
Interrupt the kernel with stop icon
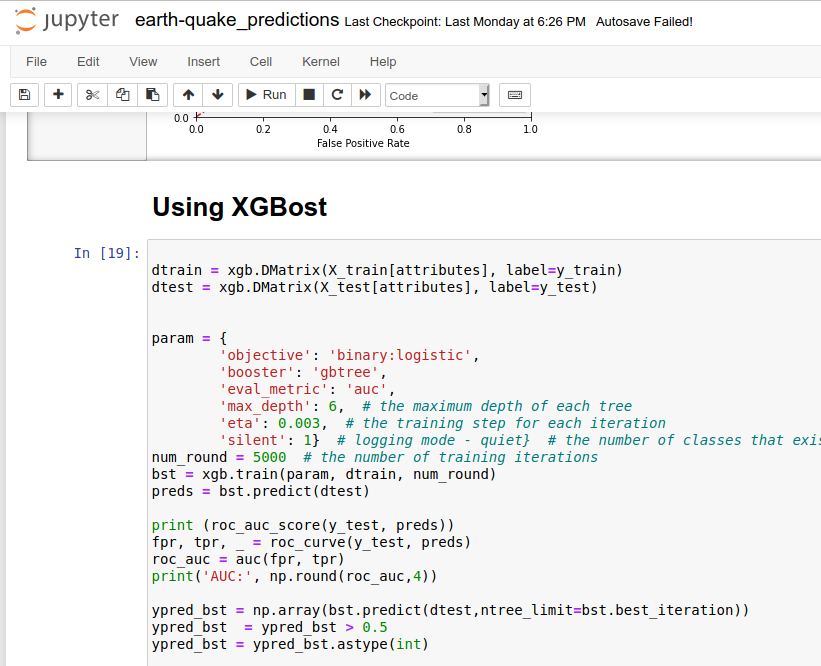(309, 95)
